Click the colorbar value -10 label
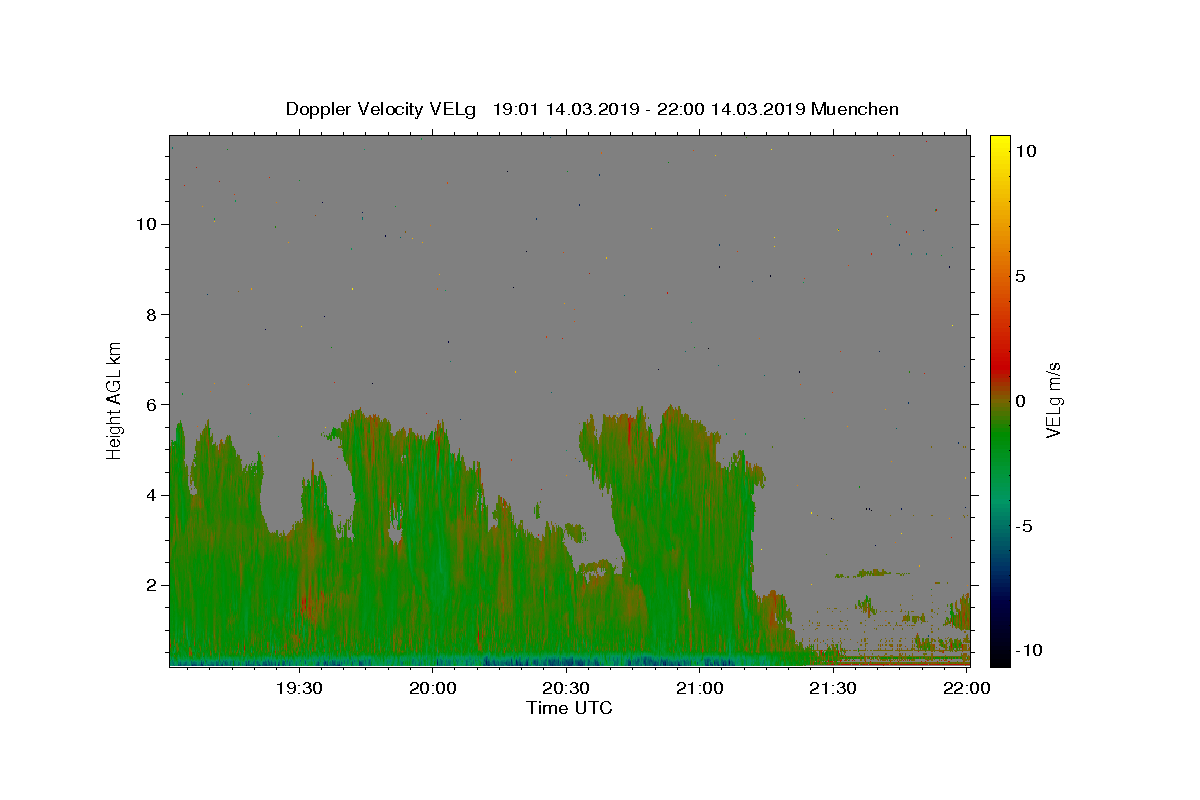1200x800 pixels. (x=1029, y=651)
